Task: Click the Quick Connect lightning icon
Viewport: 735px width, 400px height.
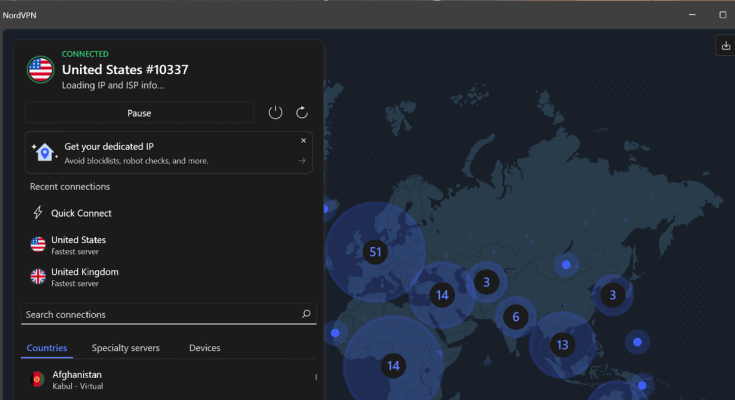Action: pyautogui.click(x=38, y=212)
